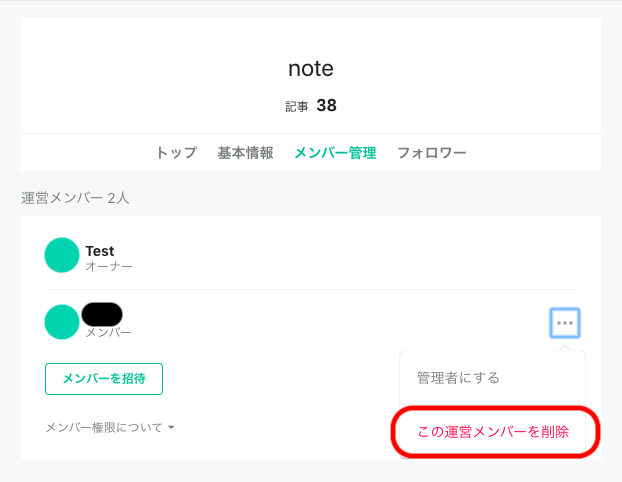
Task: Open the 基本情報 tab
Action: click(246, 152)
